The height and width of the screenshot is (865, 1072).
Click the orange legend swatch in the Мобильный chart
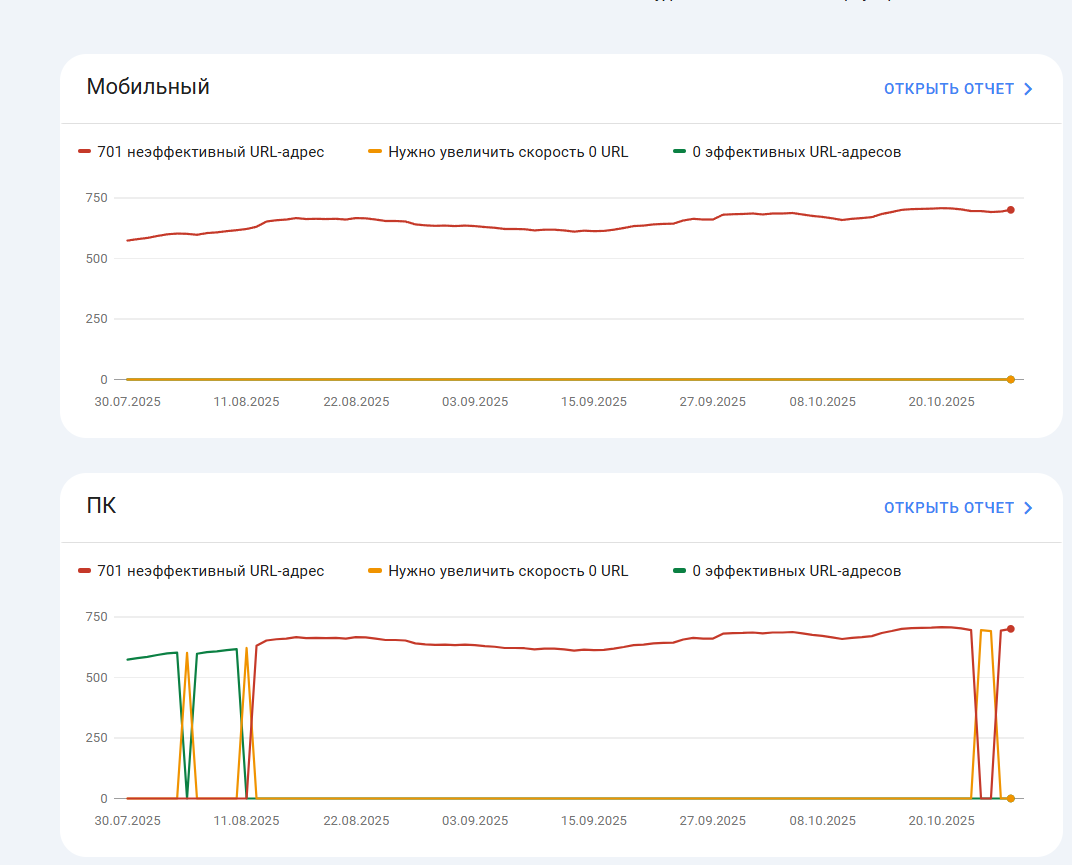pyautogui.click(x=375, y=152)
